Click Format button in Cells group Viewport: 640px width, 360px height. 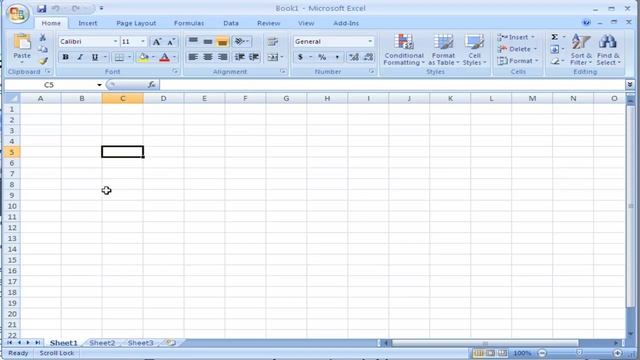[518, 61]
